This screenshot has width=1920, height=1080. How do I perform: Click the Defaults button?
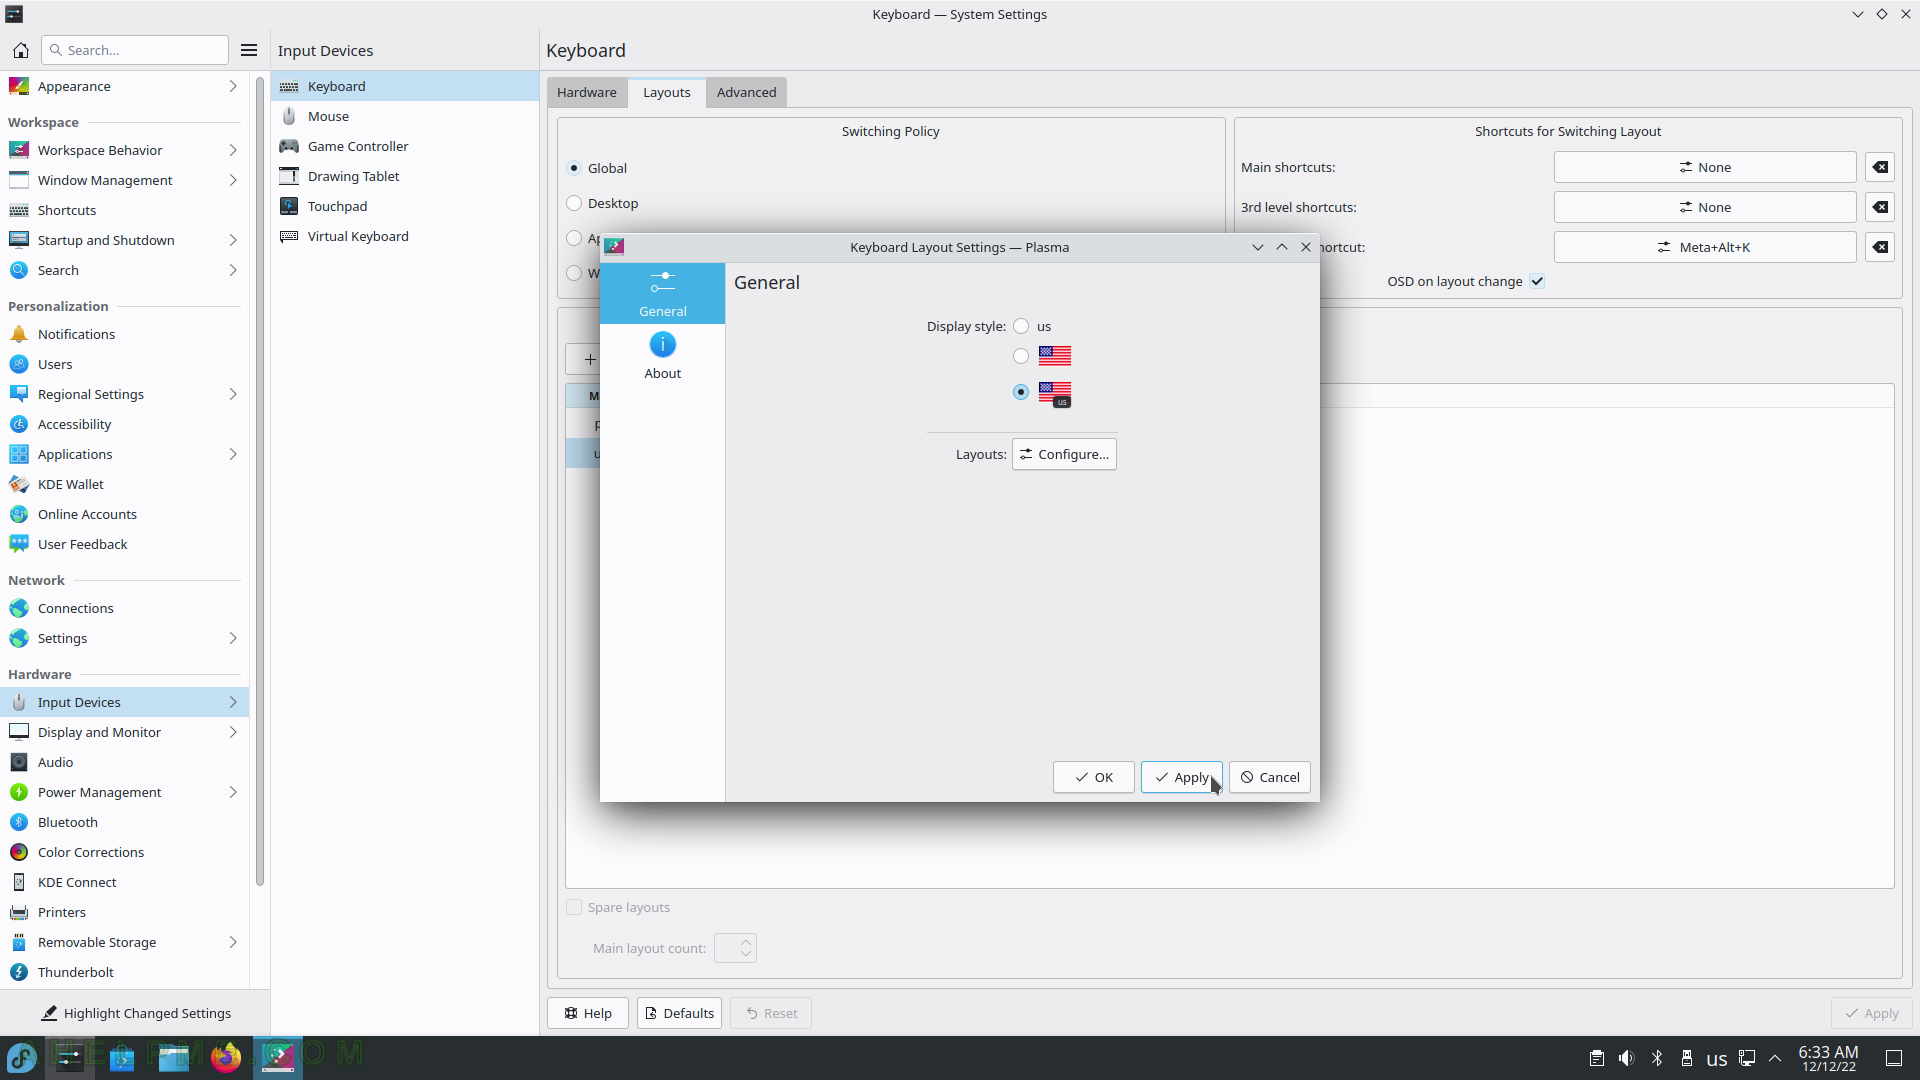pos(679,1013)
